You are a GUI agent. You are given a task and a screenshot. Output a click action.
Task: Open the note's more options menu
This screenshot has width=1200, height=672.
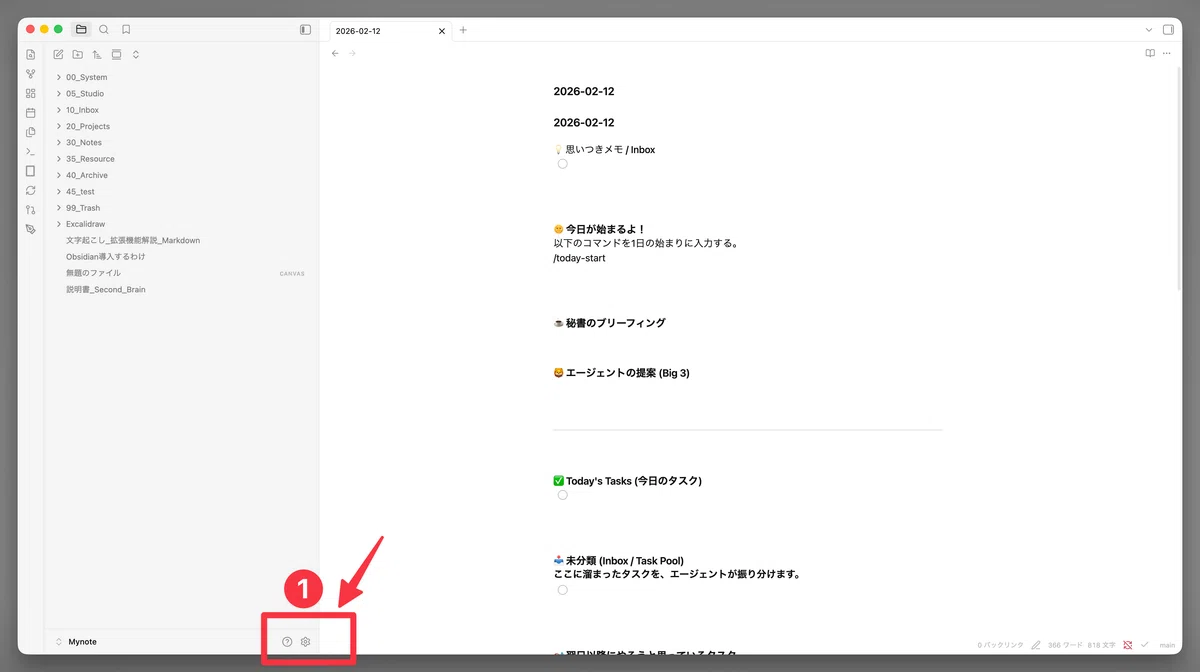click(1167, 53)
